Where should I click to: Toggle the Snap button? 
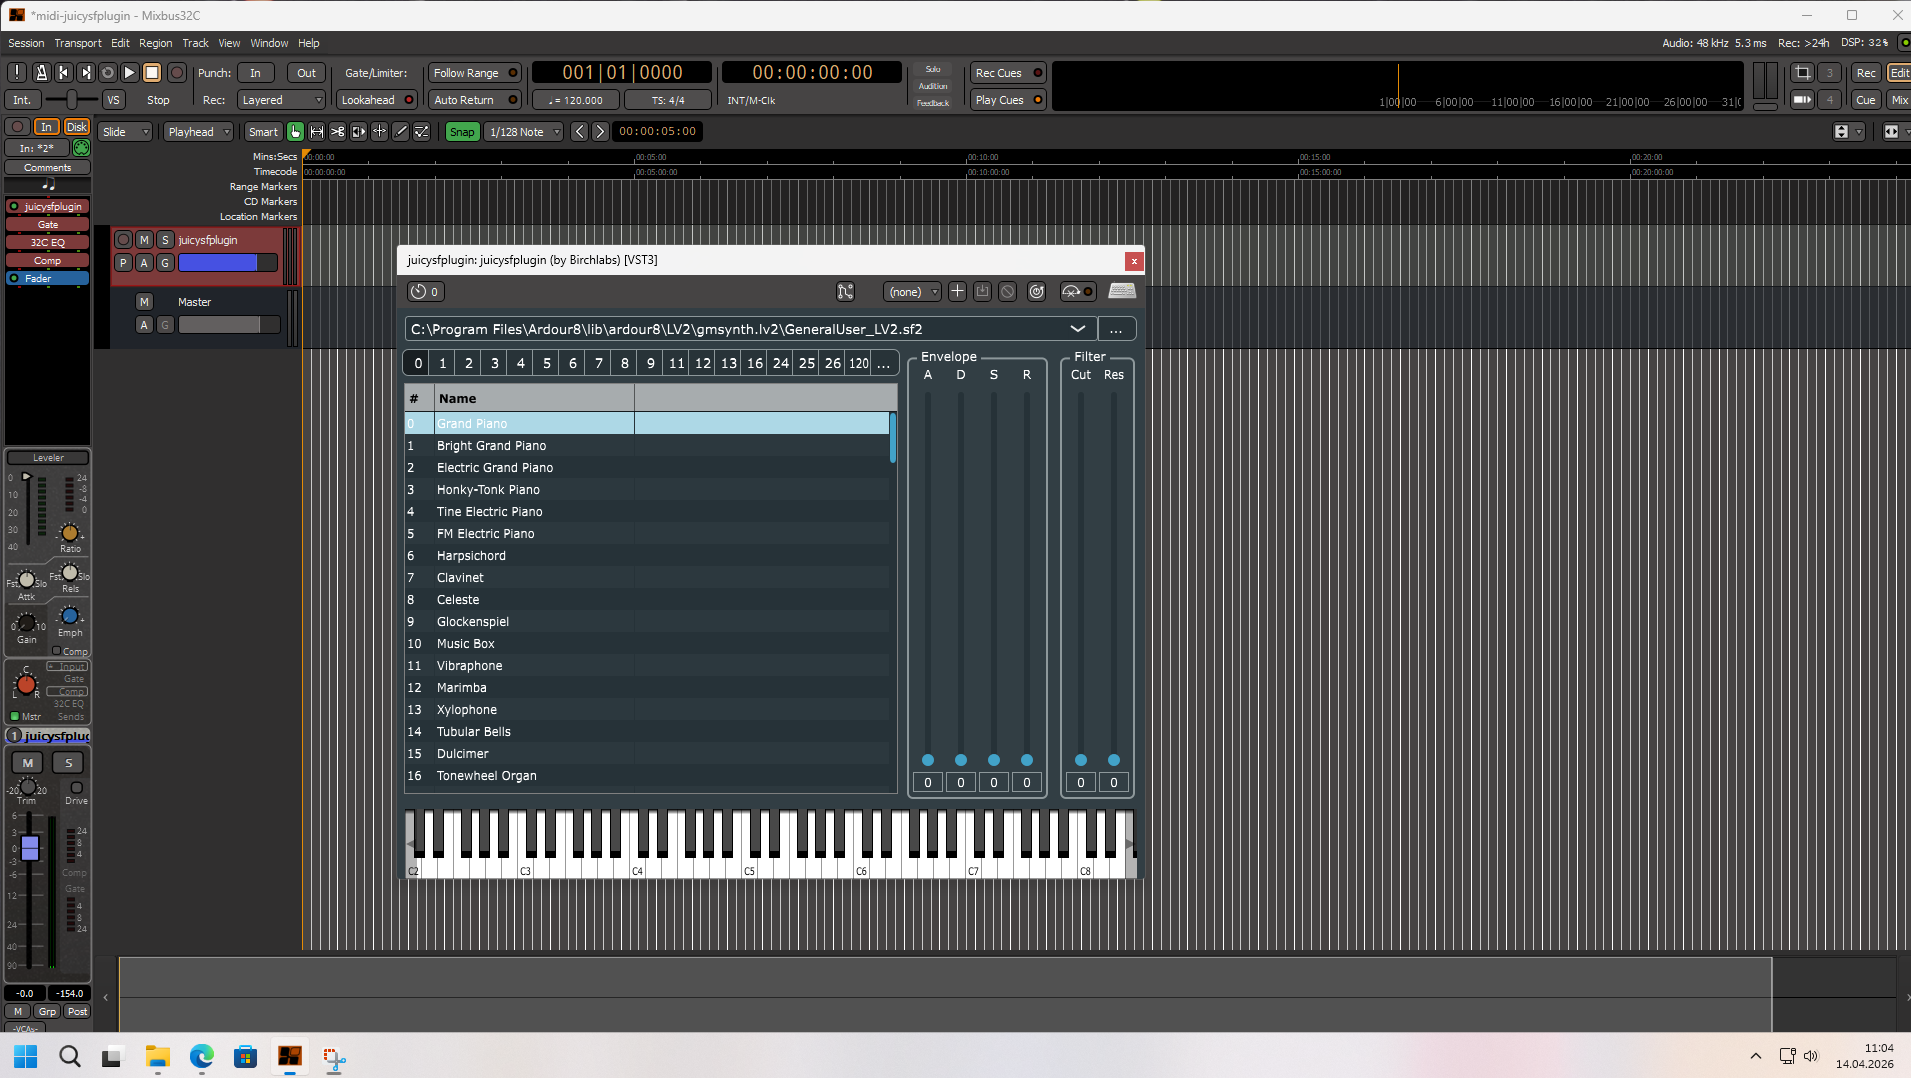(x=461, y=132)
